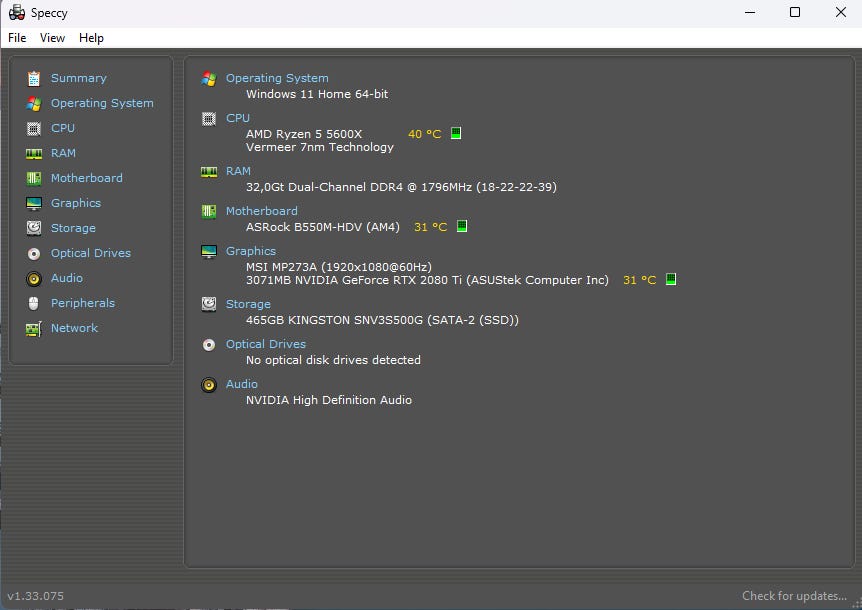Open Peripherals section from sidebar
This screenshot has height=610, width=862.
point(83,303)
